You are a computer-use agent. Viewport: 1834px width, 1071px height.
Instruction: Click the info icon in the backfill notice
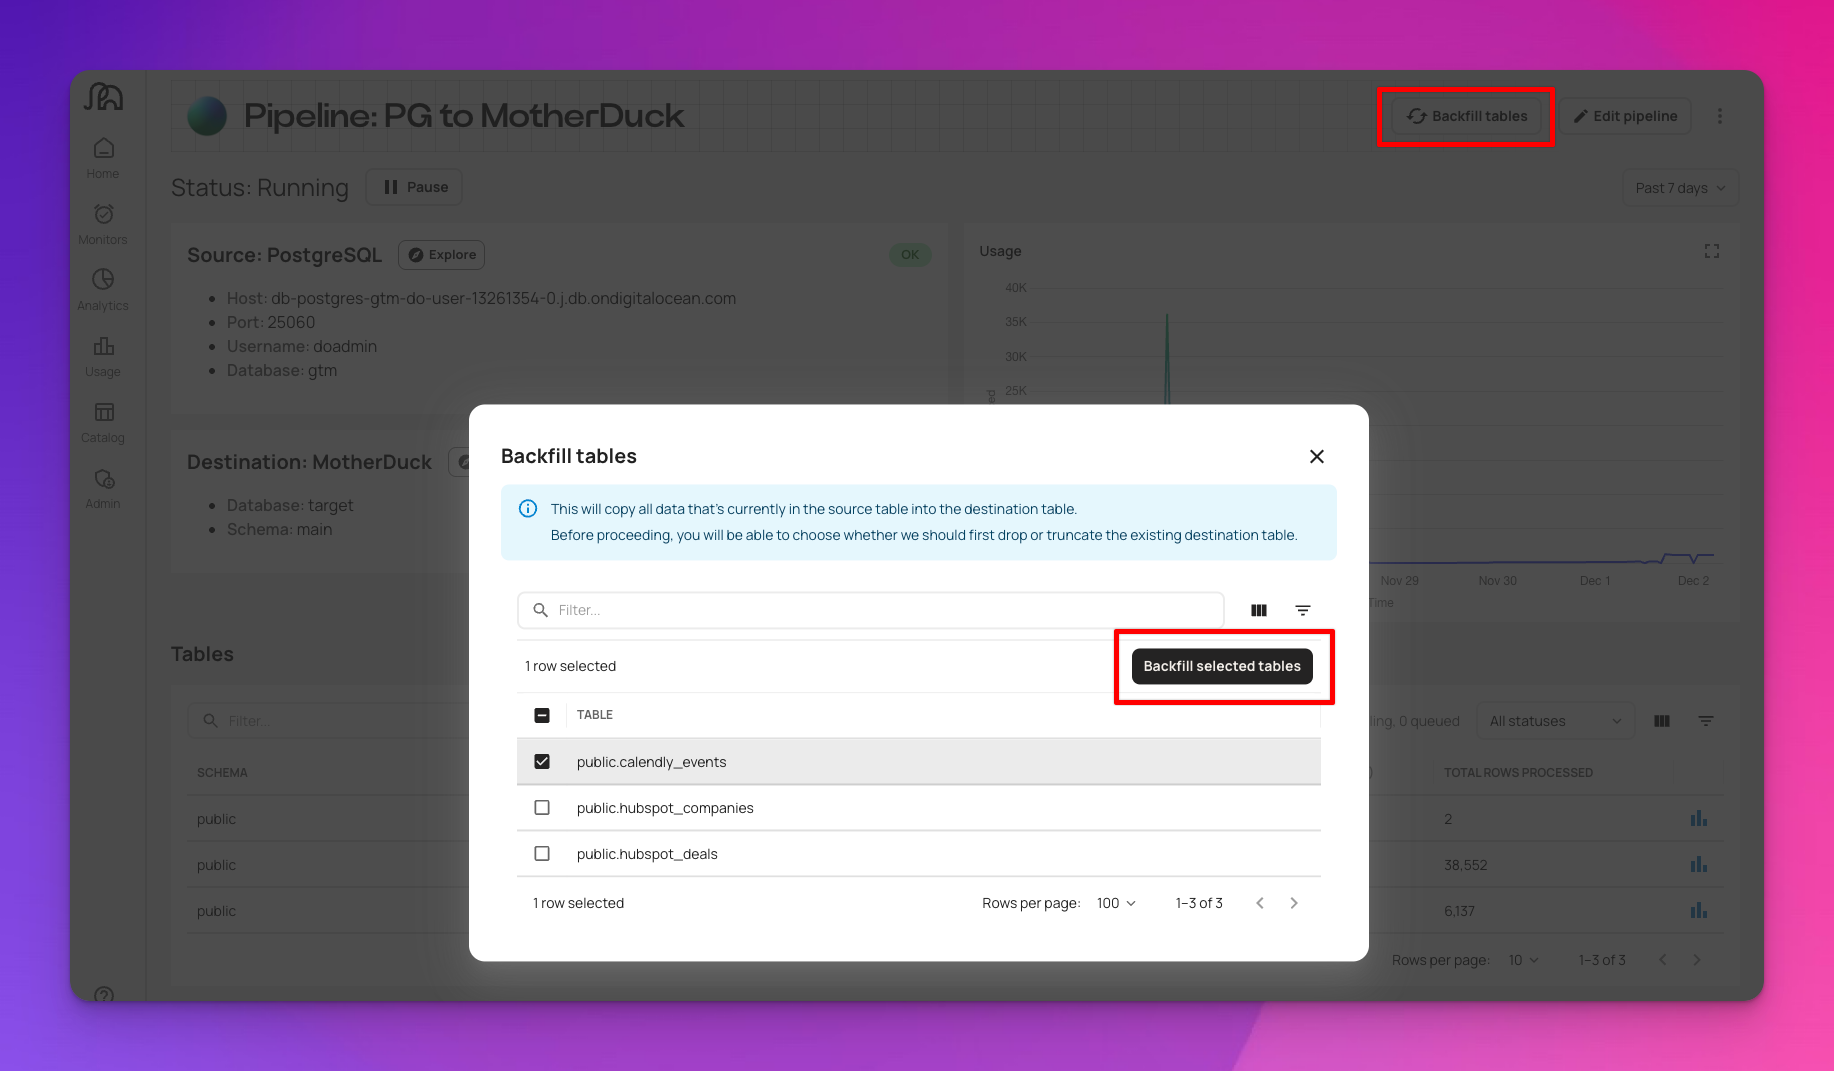pos(528,509)
